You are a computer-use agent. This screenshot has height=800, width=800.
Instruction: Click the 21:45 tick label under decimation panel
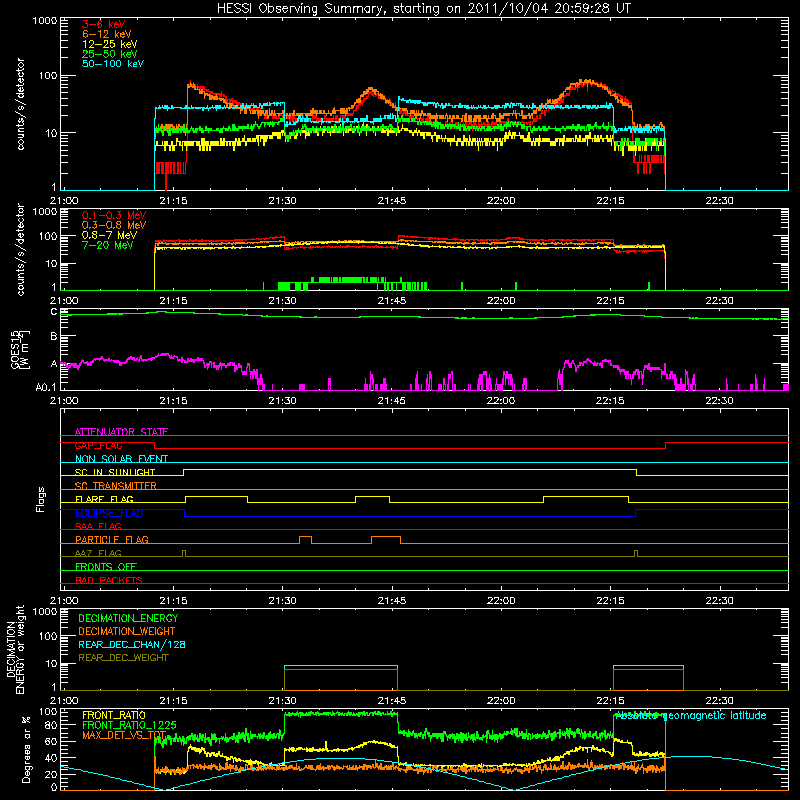[x=392, y=701]
